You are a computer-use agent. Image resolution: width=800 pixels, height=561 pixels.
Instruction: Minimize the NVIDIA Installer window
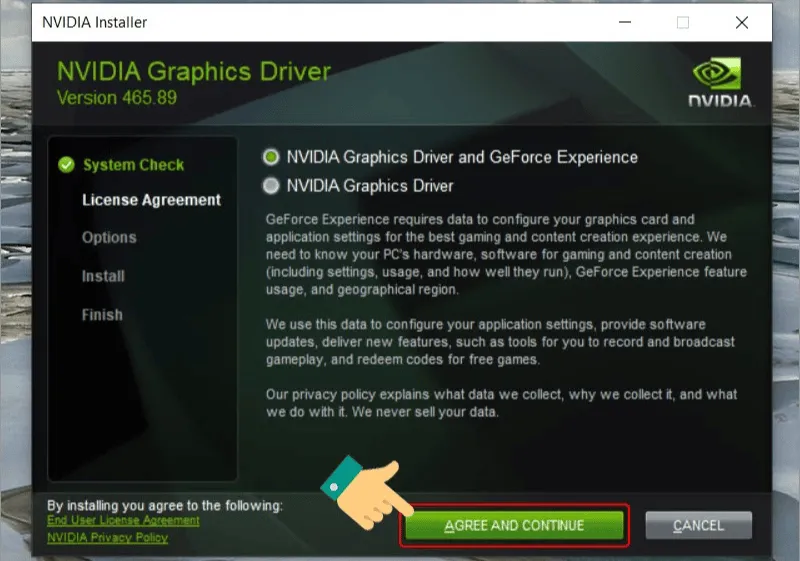point(627,22)
